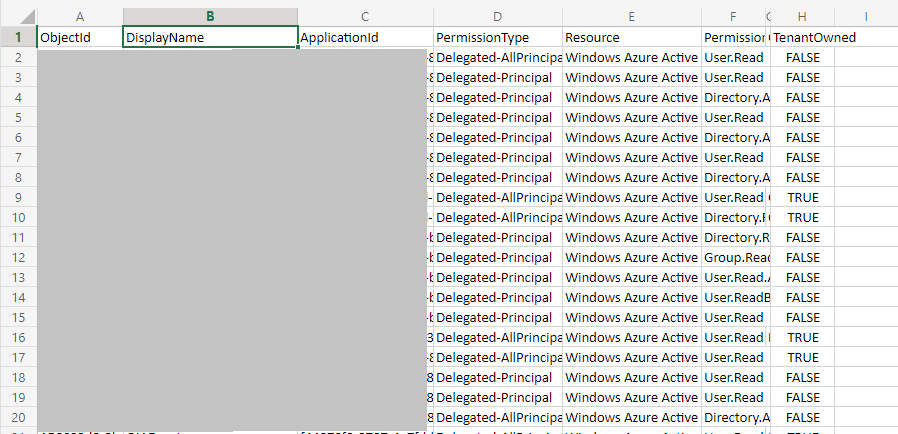Select FALSE cell in row 7
Image resolution: width=898 pixels, height=434 pixels.
tap(802, 157)
